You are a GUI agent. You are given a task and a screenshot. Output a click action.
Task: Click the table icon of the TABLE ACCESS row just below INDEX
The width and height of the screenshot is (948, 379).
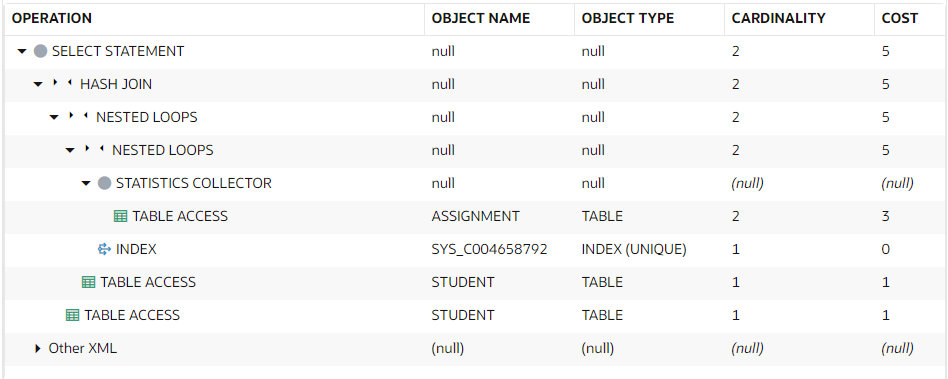point(88,282)
